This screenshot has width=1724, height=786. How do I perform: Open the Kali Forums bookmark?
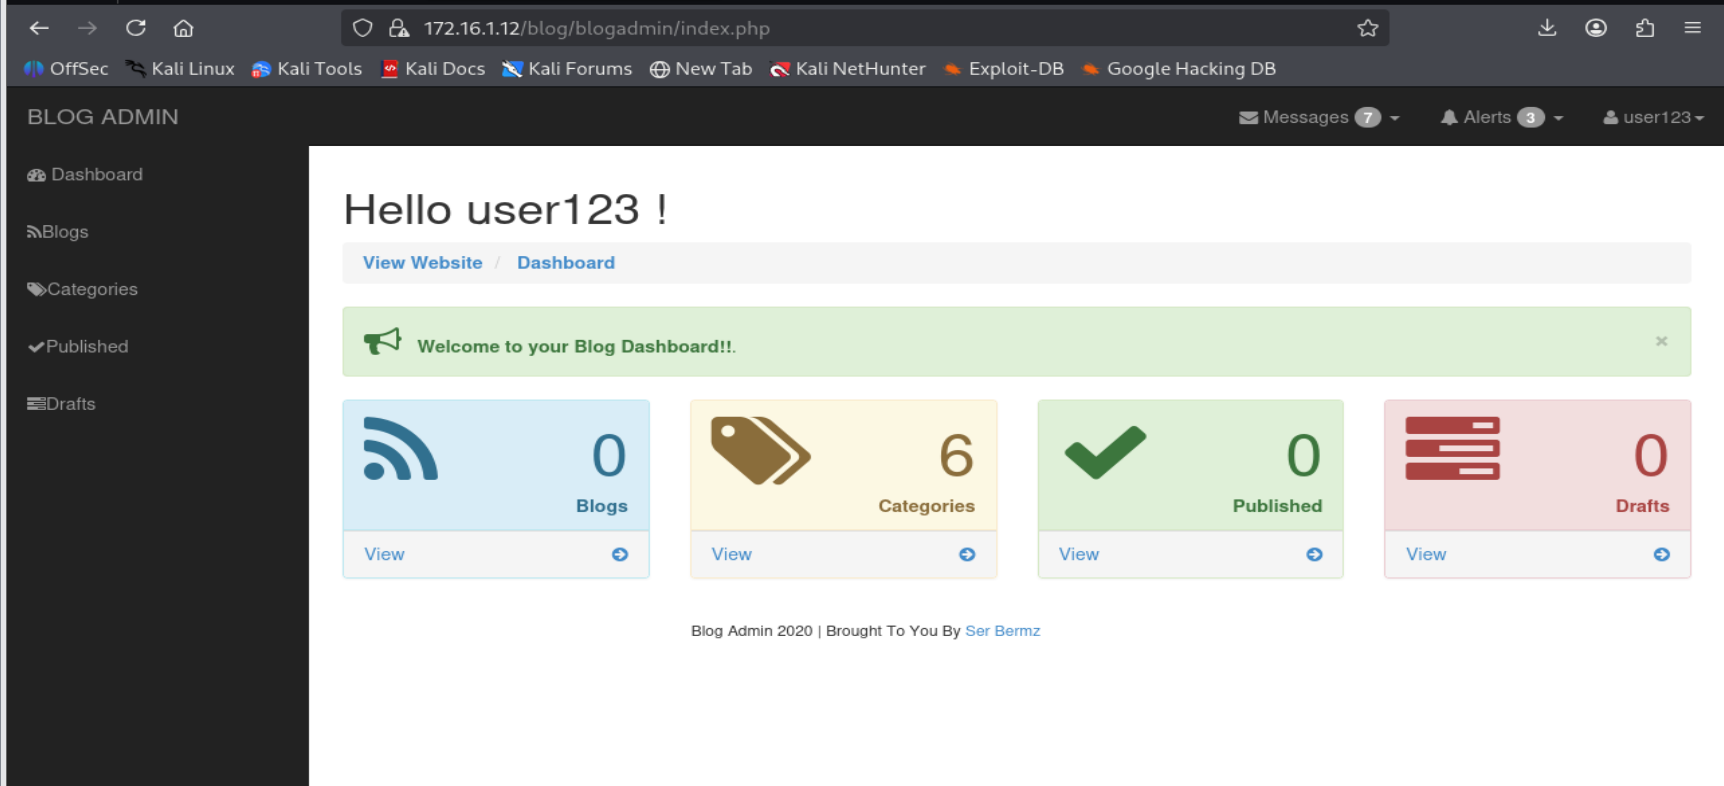pyautogui.click(x=567, y=68)
